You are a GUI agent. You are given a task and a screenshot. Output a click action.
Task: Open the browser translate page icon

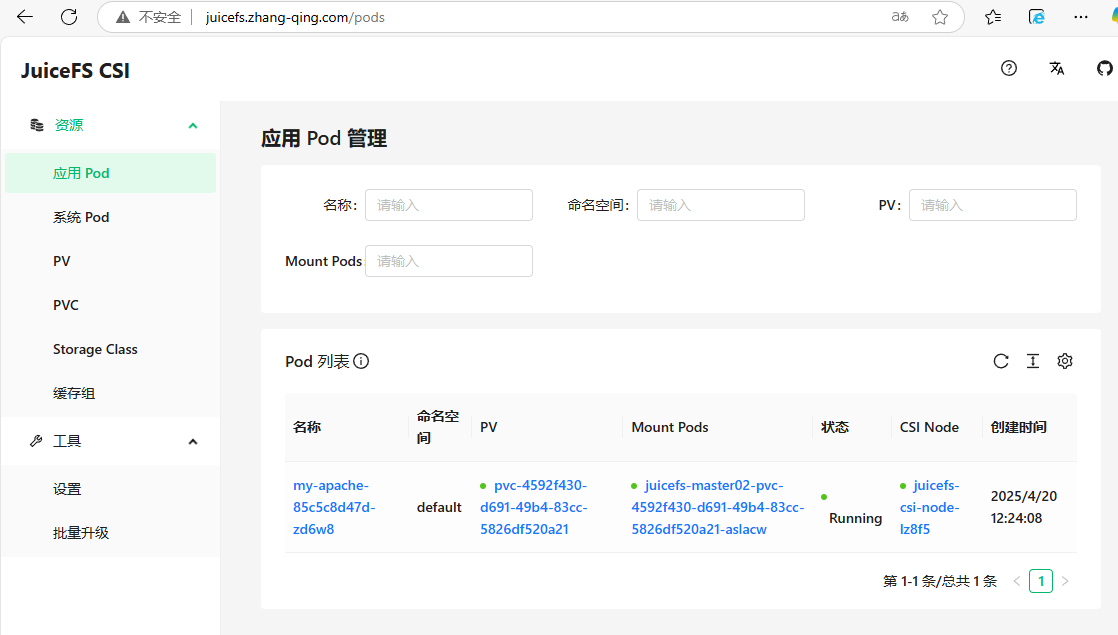901,17
